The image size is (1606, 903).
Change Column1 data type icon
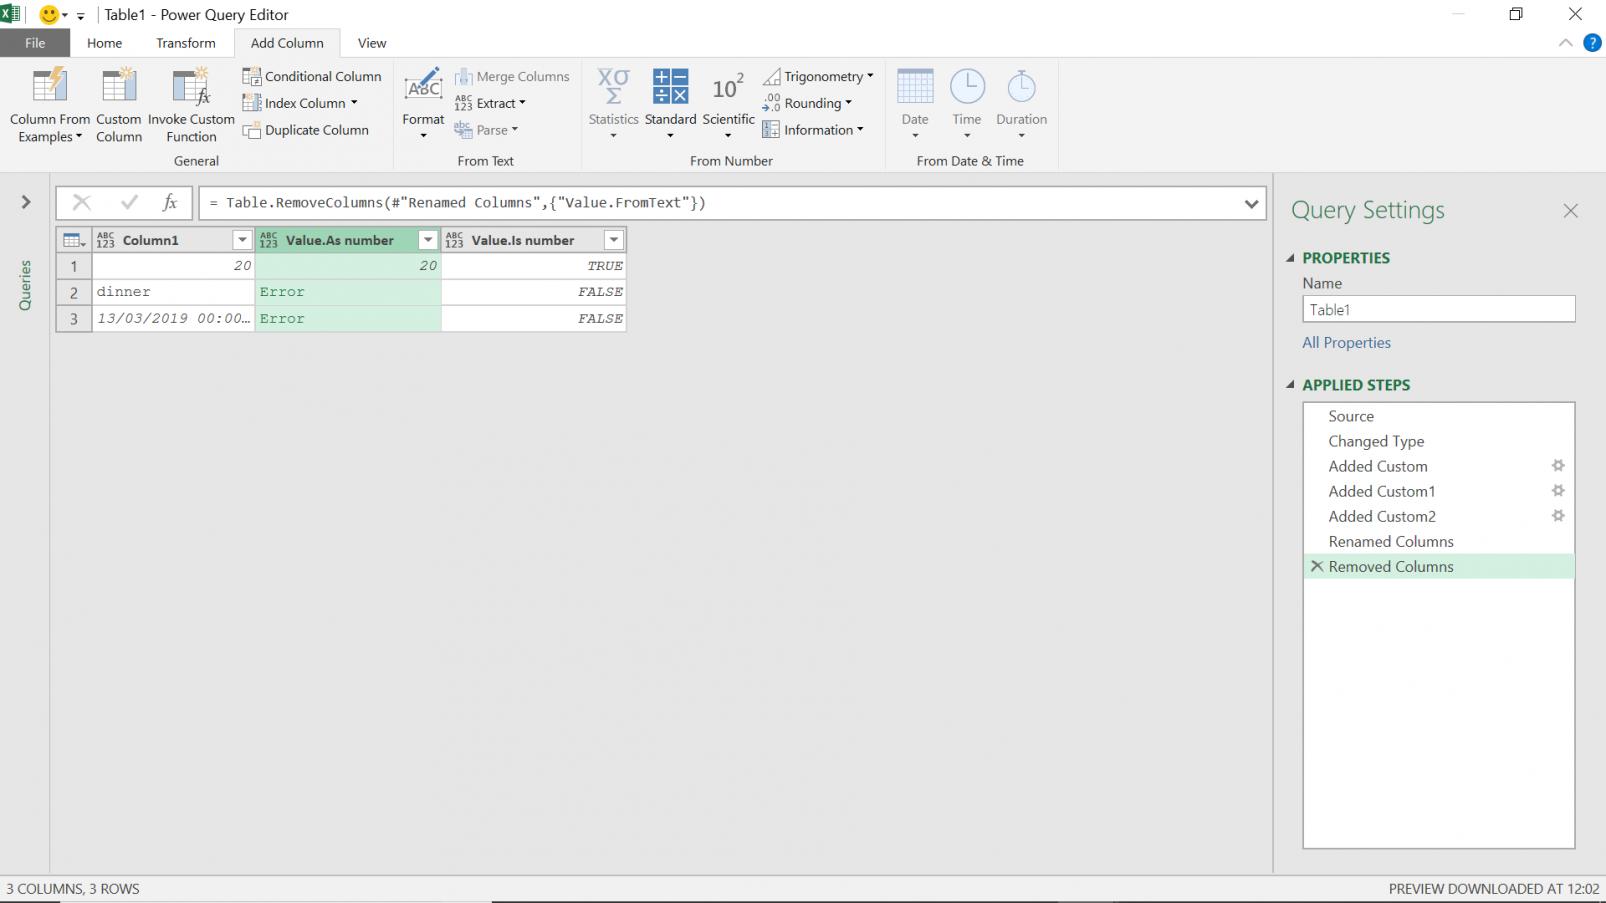(x=105, y=240)
